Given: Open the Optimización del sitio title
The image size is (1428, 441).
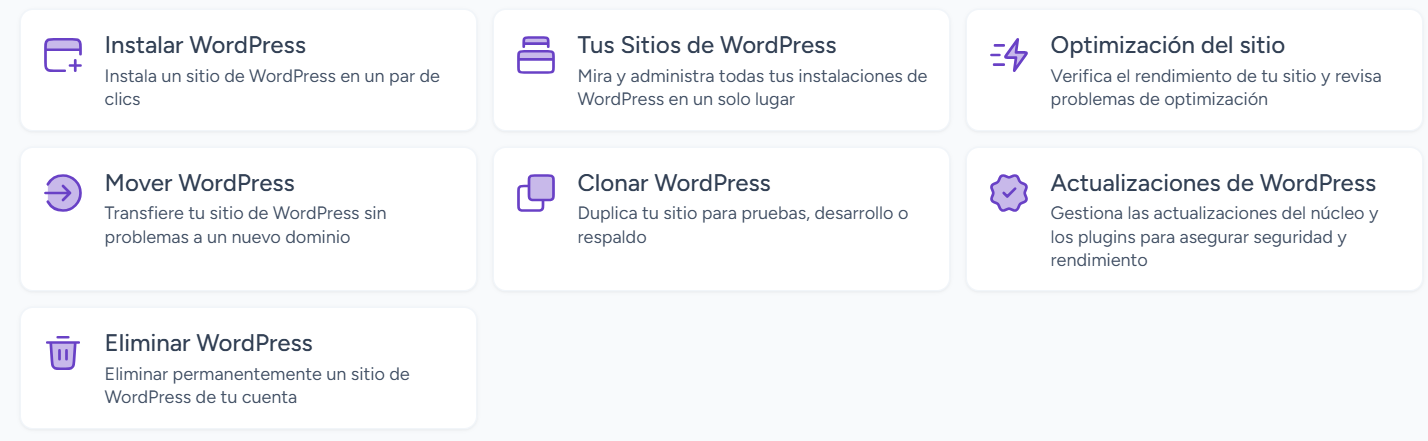Looking at the screenshot, I should pos(1167,45).
